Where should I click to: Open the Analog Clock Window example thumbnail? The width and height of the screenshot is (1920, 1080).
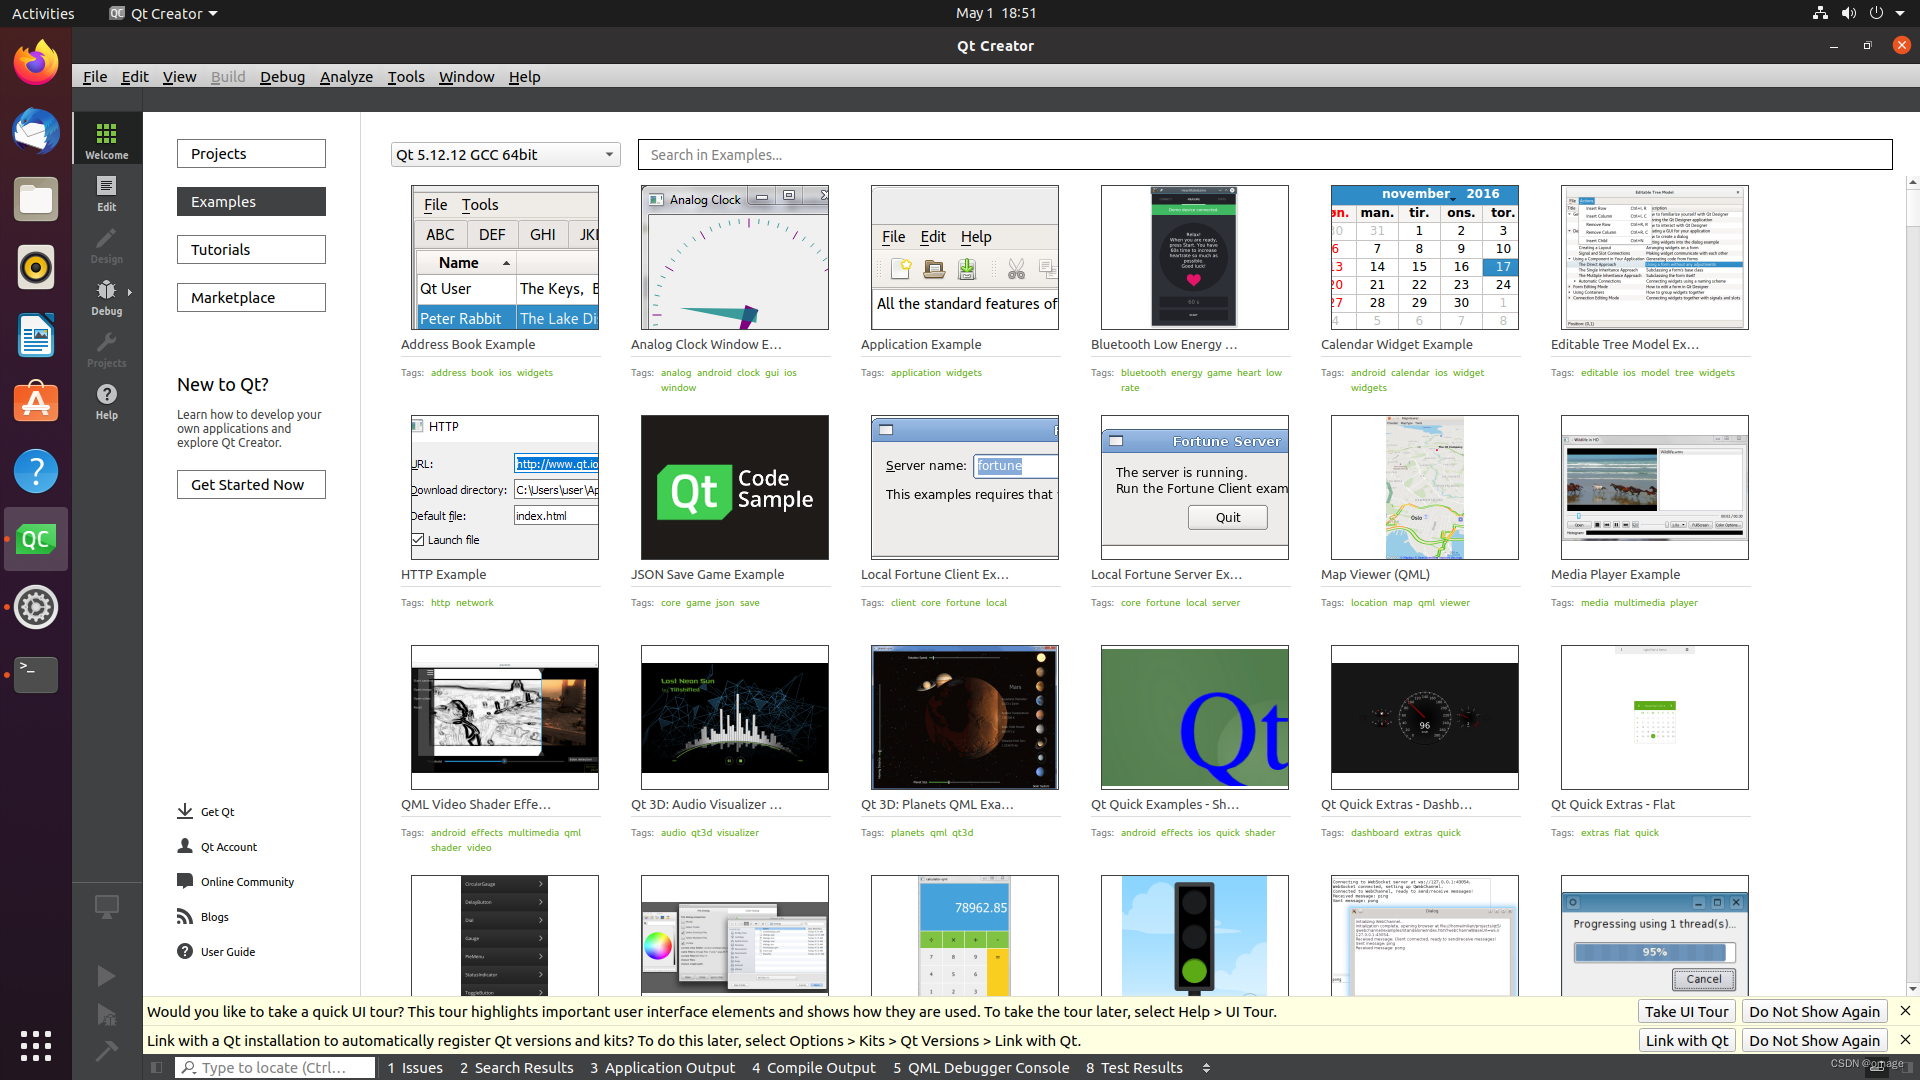pyautogui.click(x=735, y=257)
